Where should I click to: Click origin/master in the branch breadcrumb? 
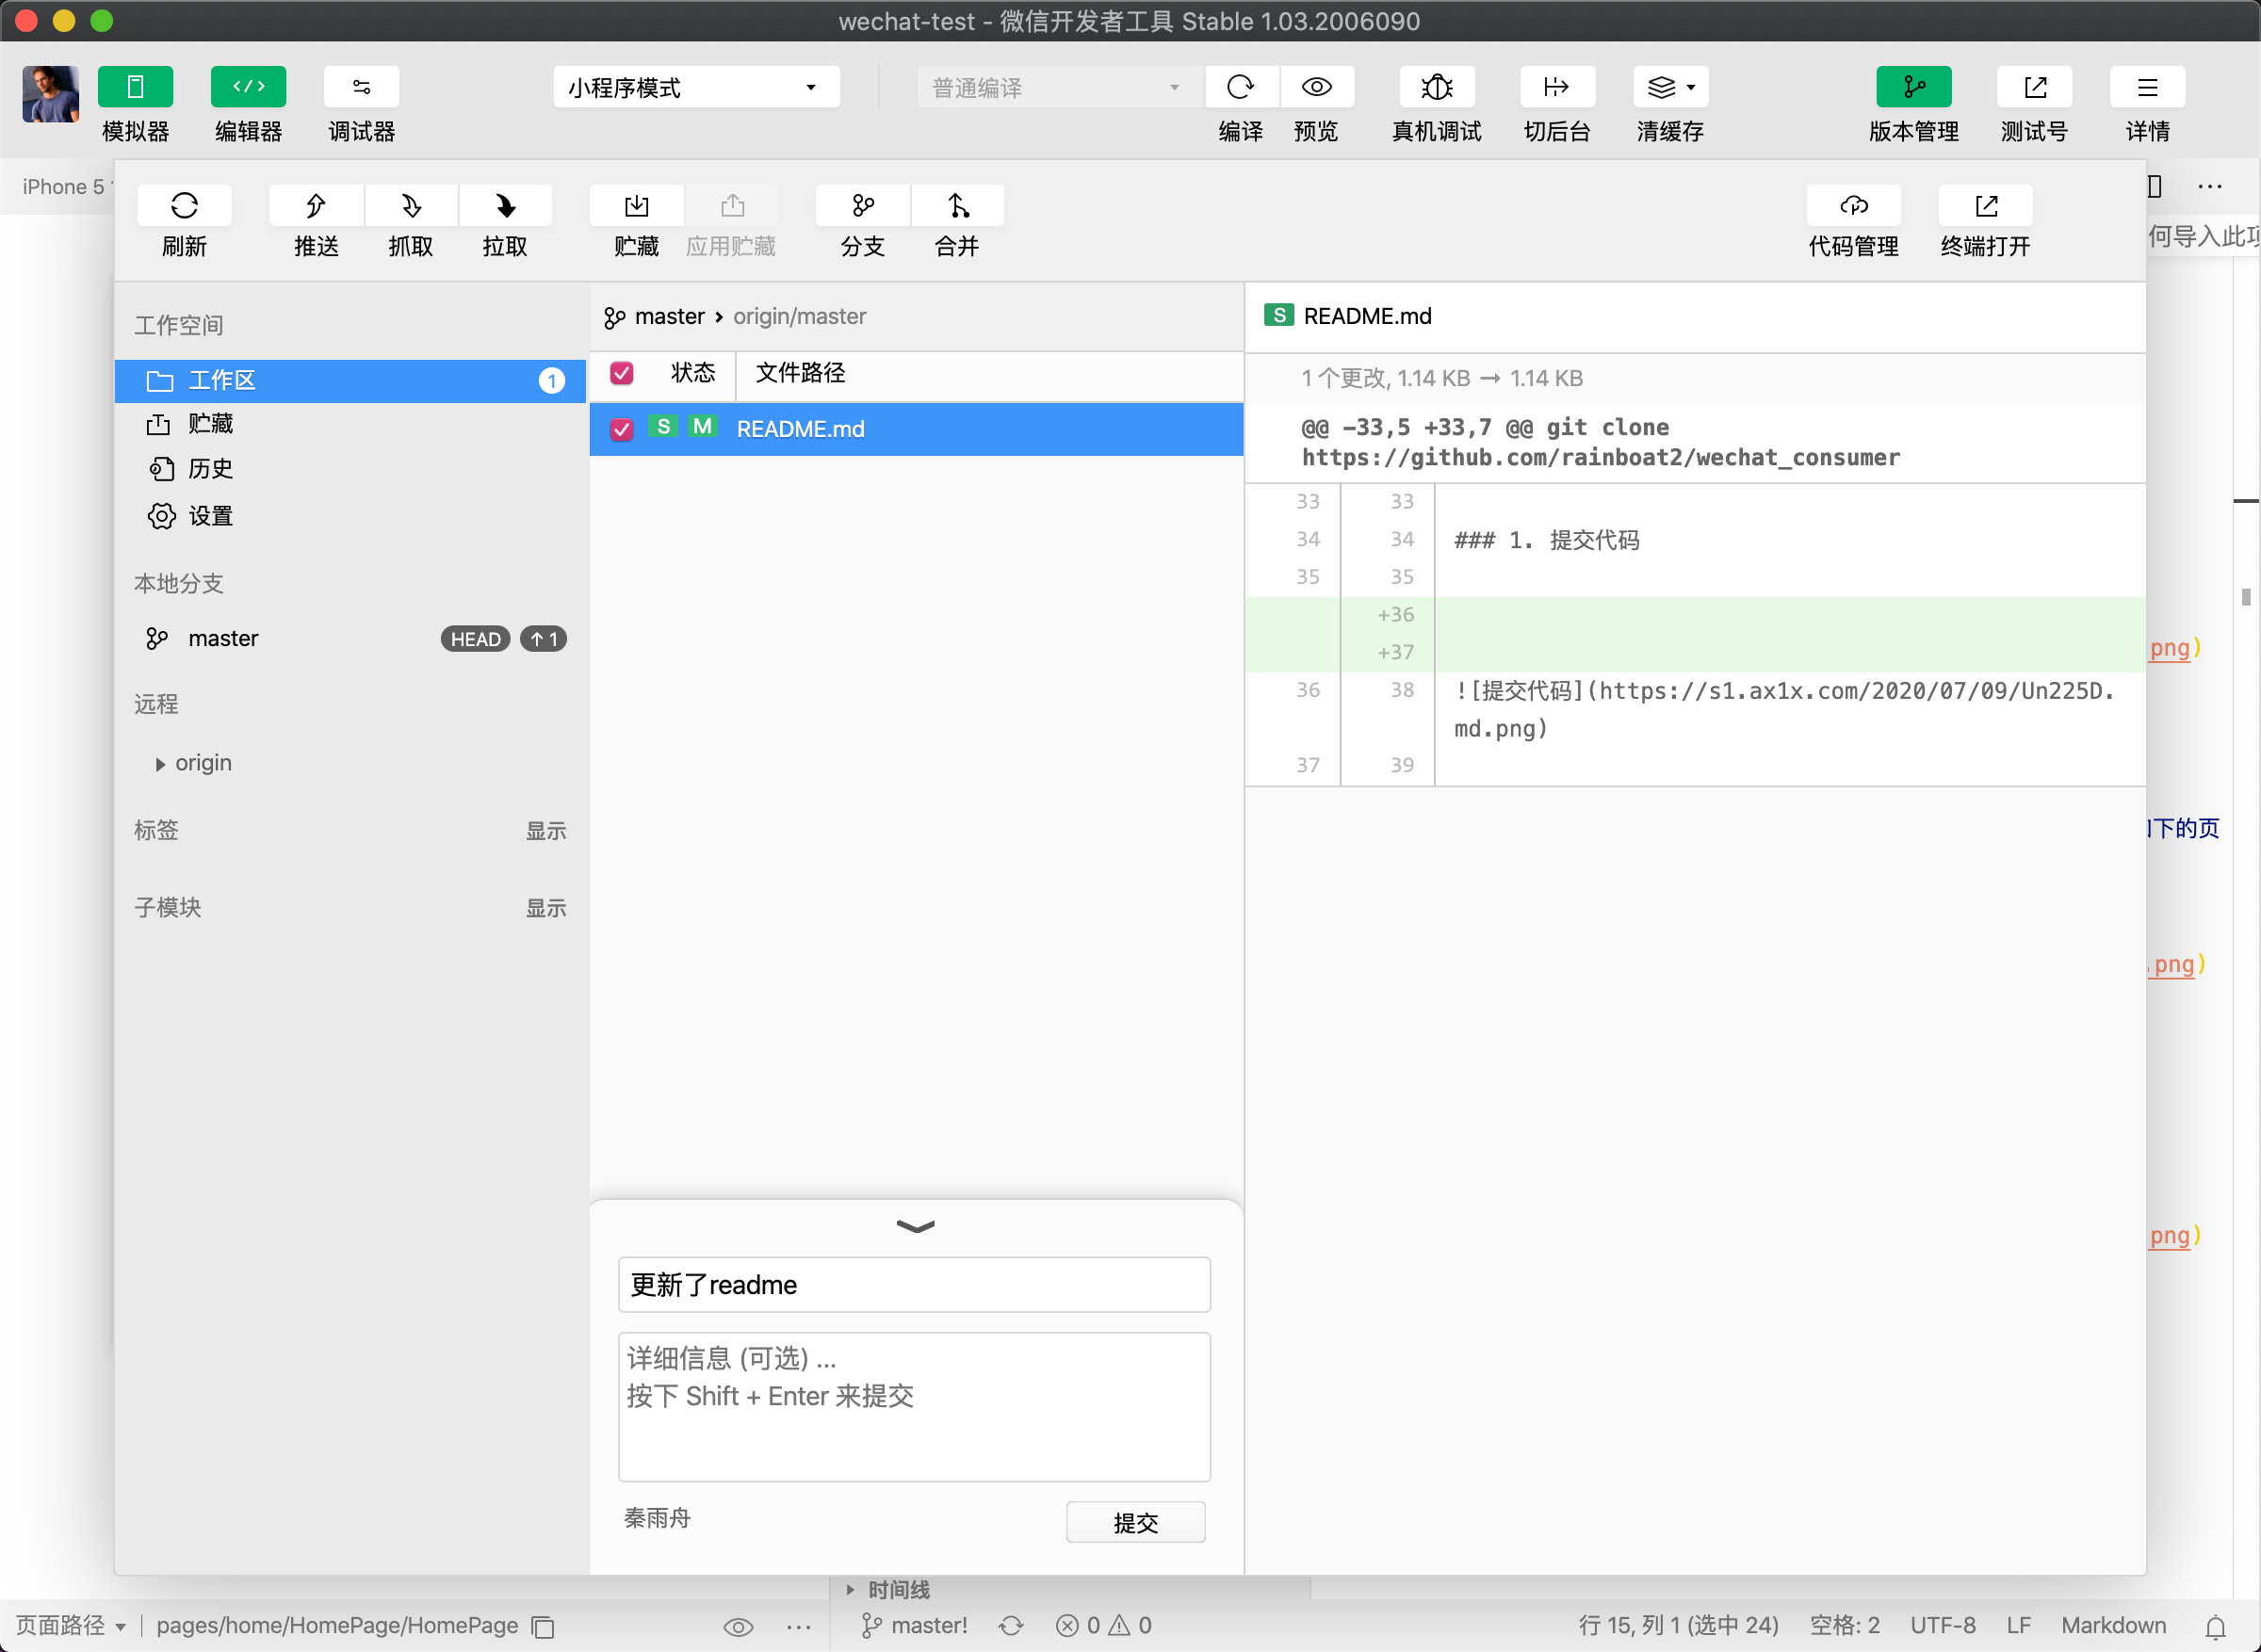[800, 317]
